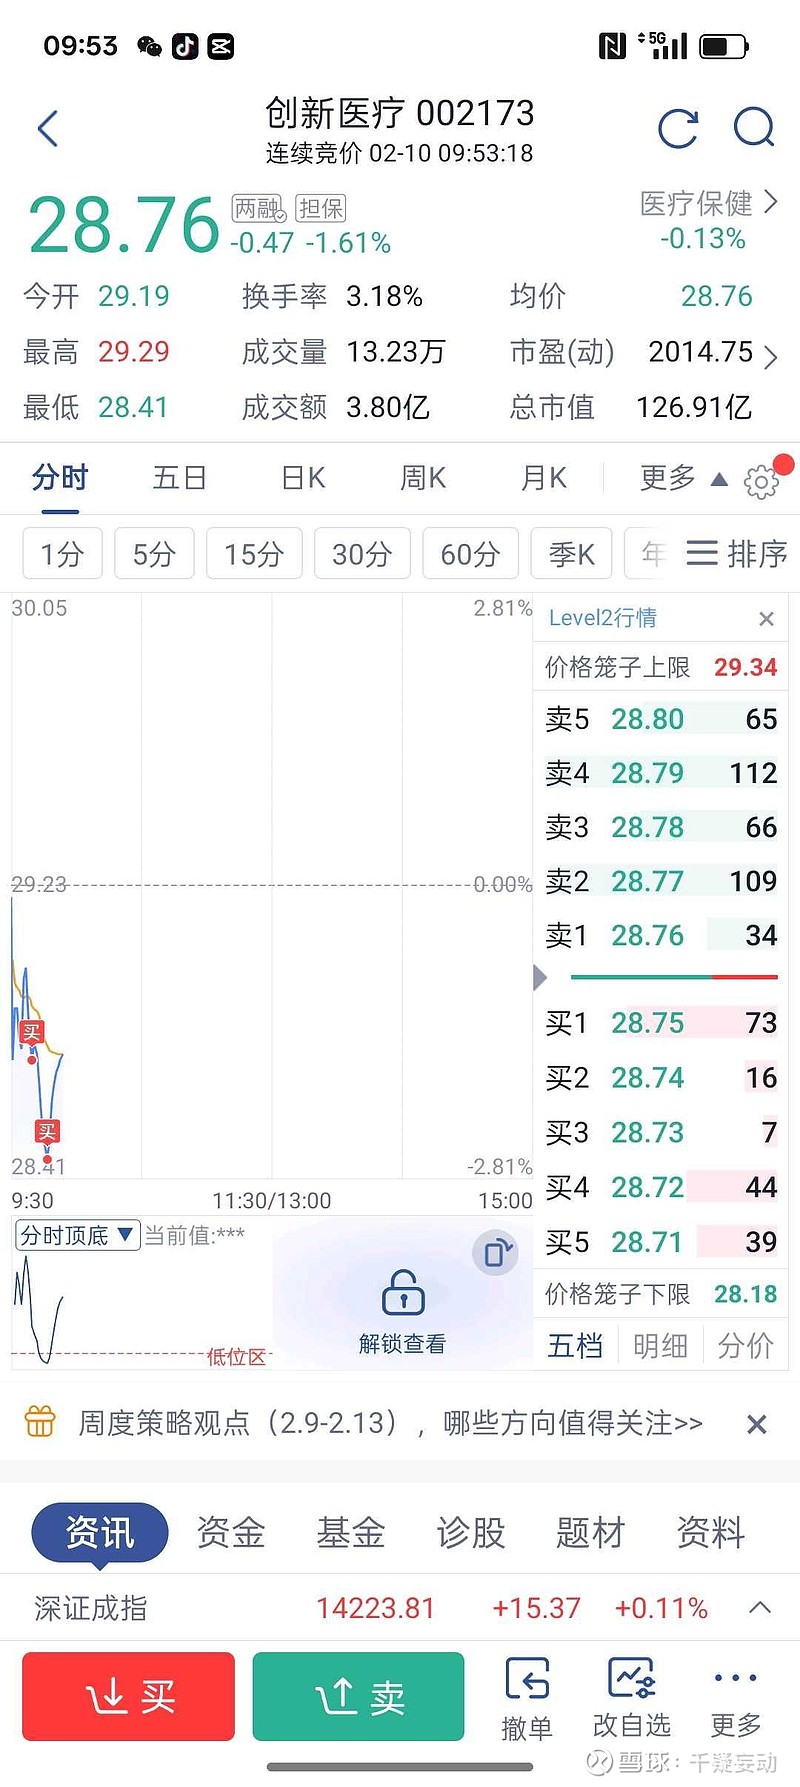Rotate chart to landscape view

(x=496, y=1252)
